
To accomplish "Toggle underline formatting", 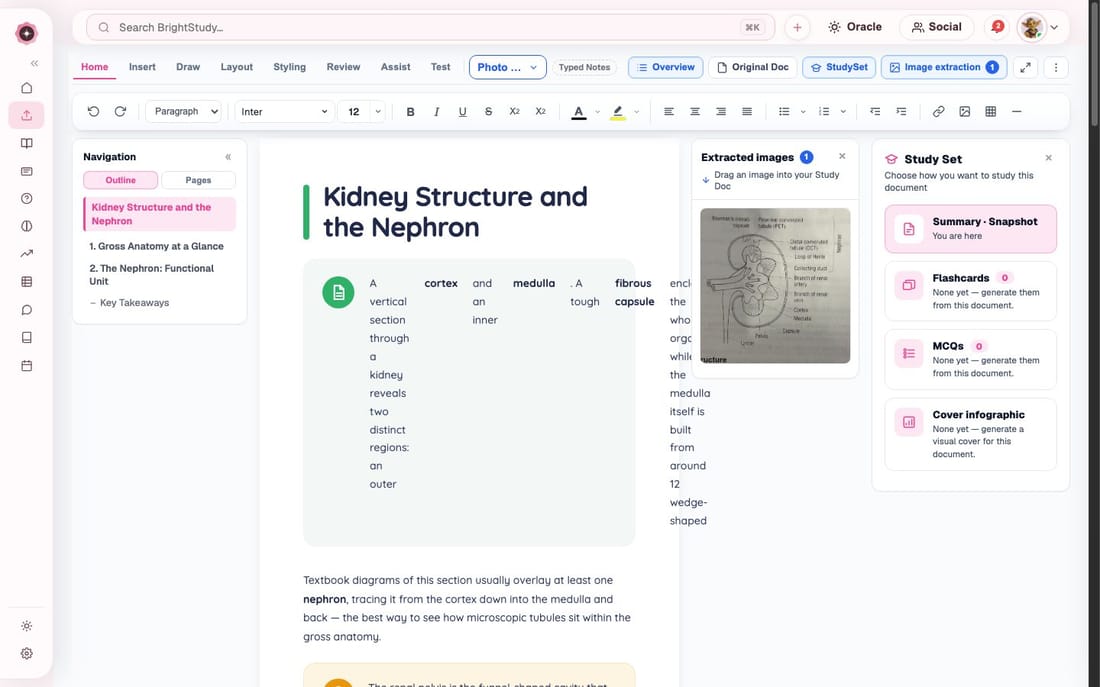I will tap(462, 112).
